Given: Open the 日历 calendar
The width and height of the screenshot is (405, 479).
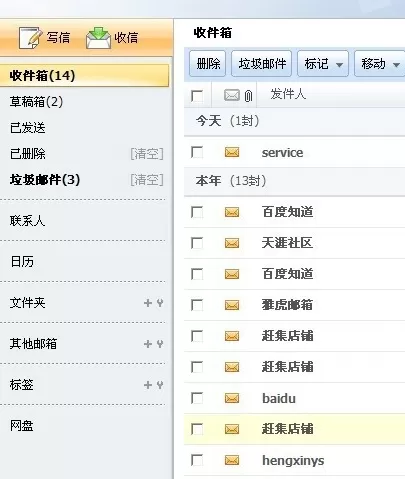Looking at the screenshot, I should point(22,262).
